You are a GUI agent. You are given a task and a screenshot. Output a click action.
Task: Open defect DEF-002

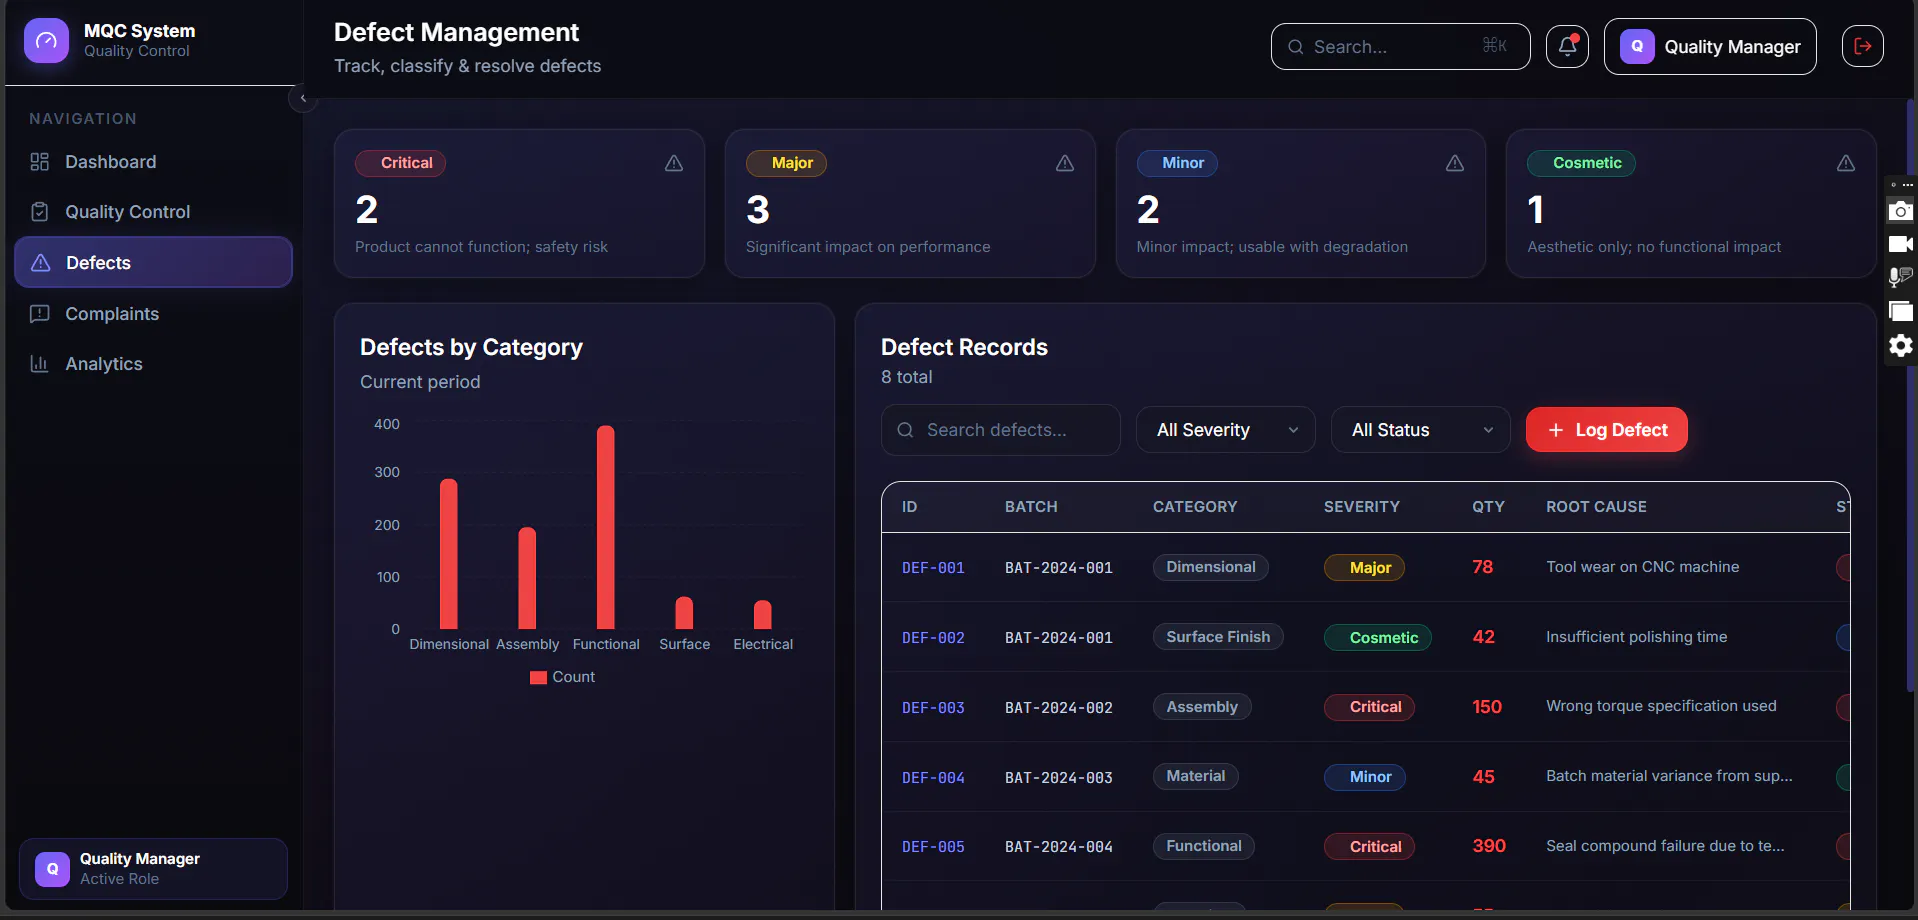(933, 638)
